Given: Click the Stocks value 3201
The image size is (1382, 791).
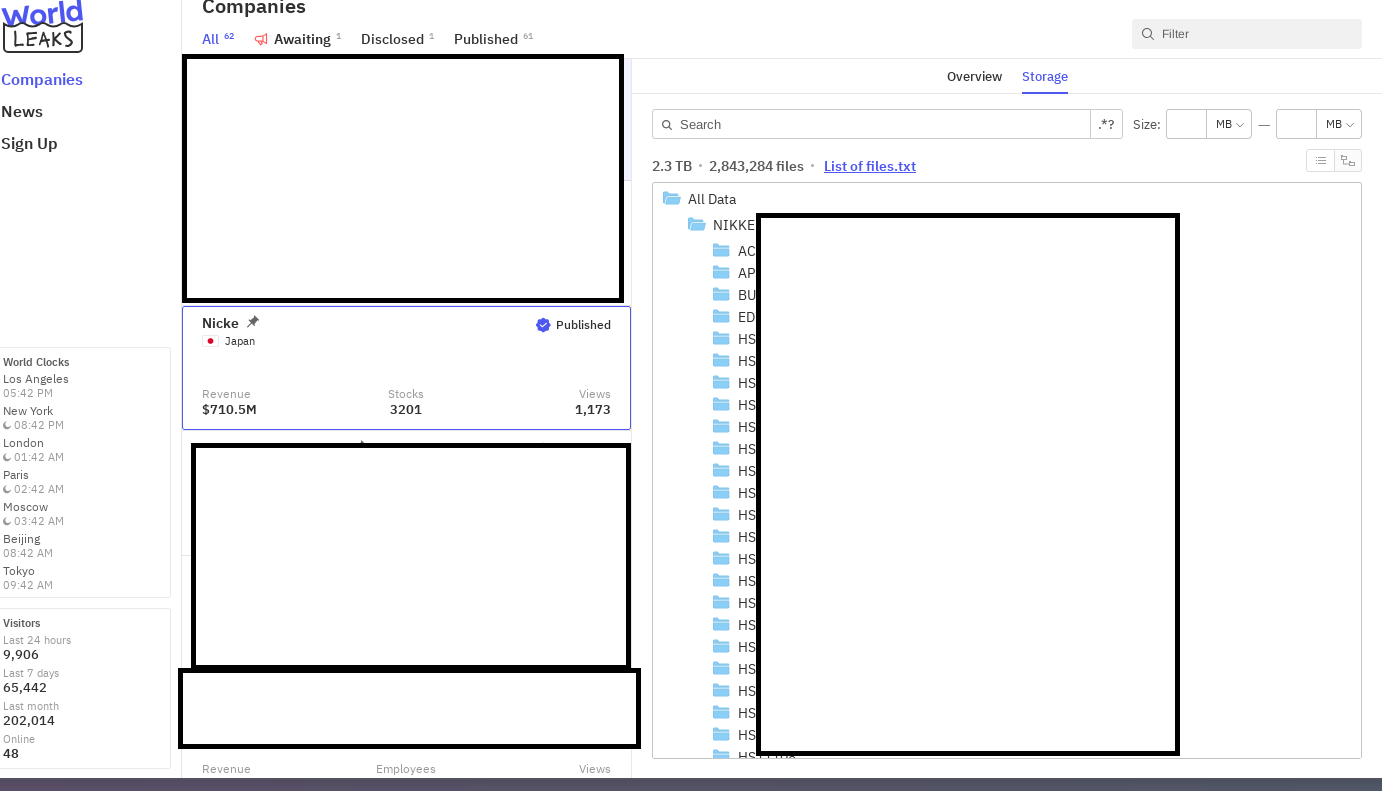Looking at the screenshot, I should pos(406,410).
